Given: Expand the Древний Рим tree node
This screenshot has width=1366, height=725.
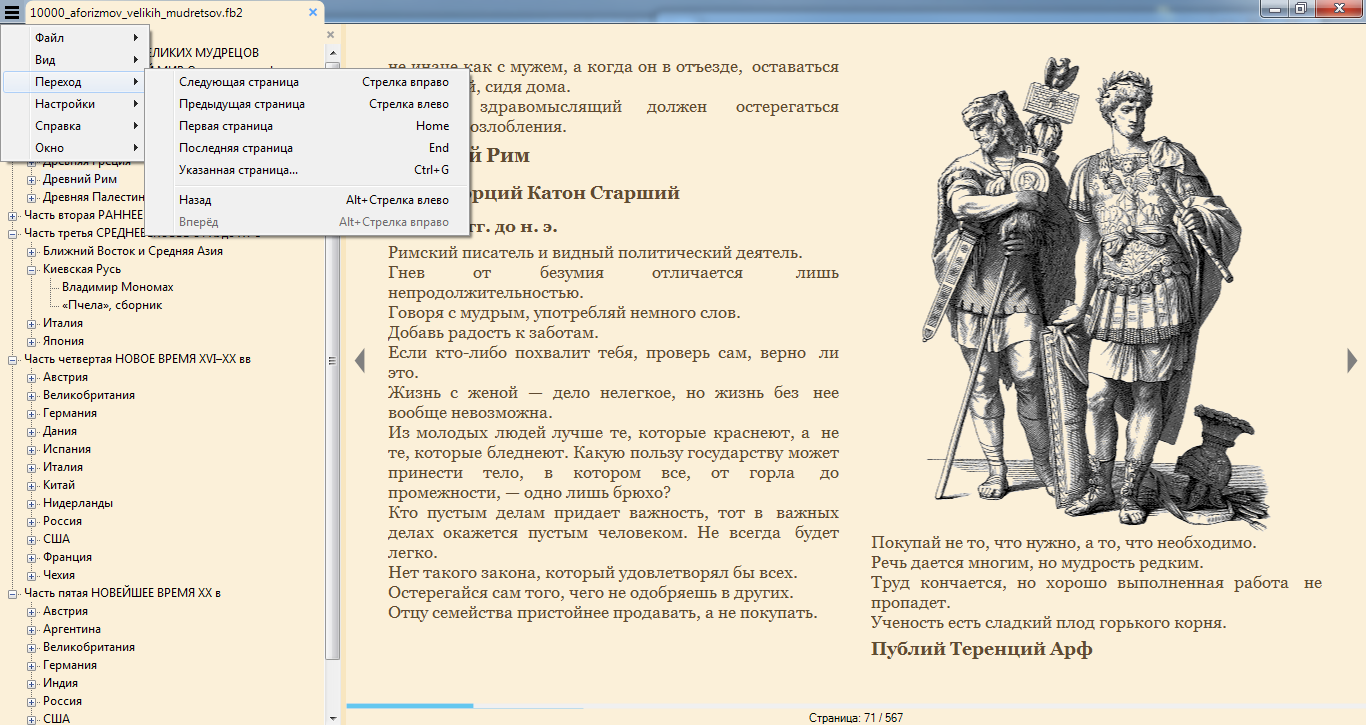Looking at the screenshot, I should (x=32, y=180).
